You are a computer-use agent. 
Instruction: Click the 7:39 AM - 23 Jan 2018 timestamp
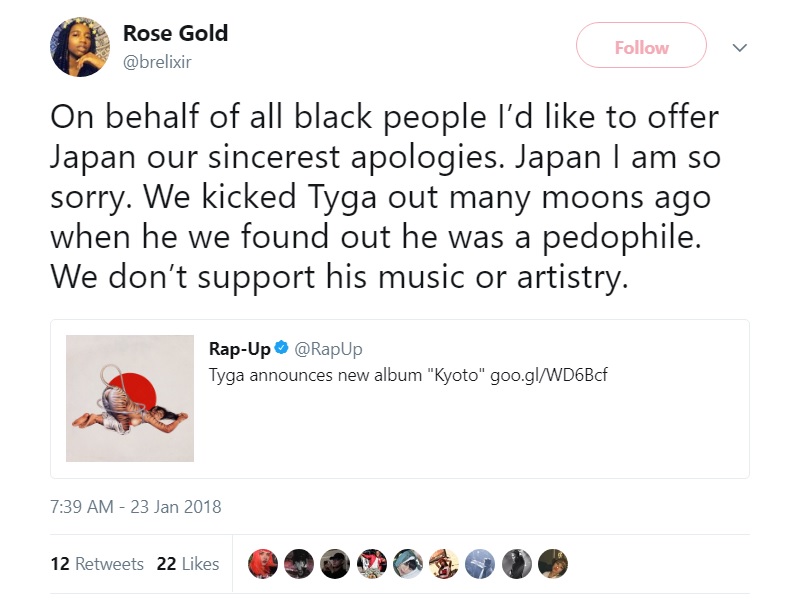(x=136, y=507)
